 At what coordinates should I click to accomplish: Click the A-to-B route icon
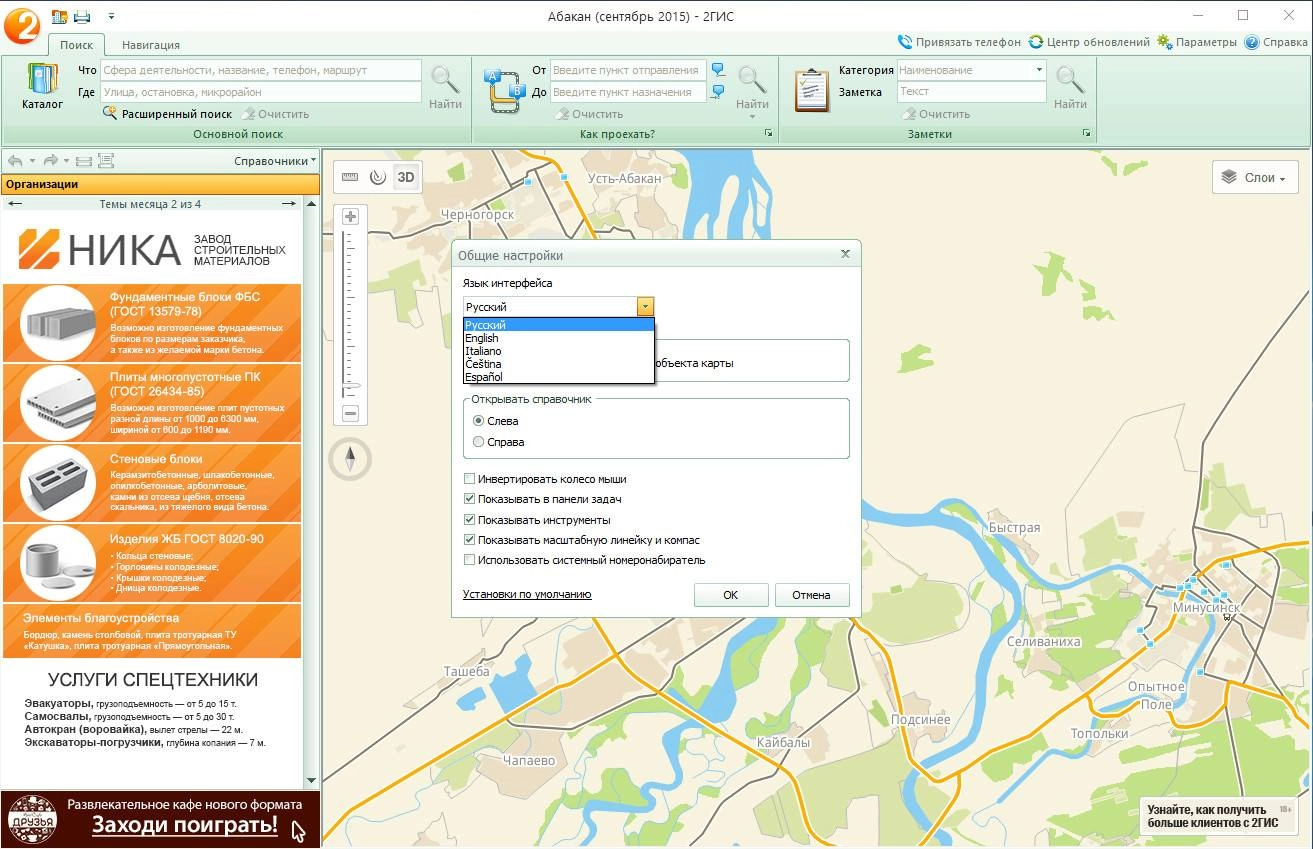[x=504, y=90]
